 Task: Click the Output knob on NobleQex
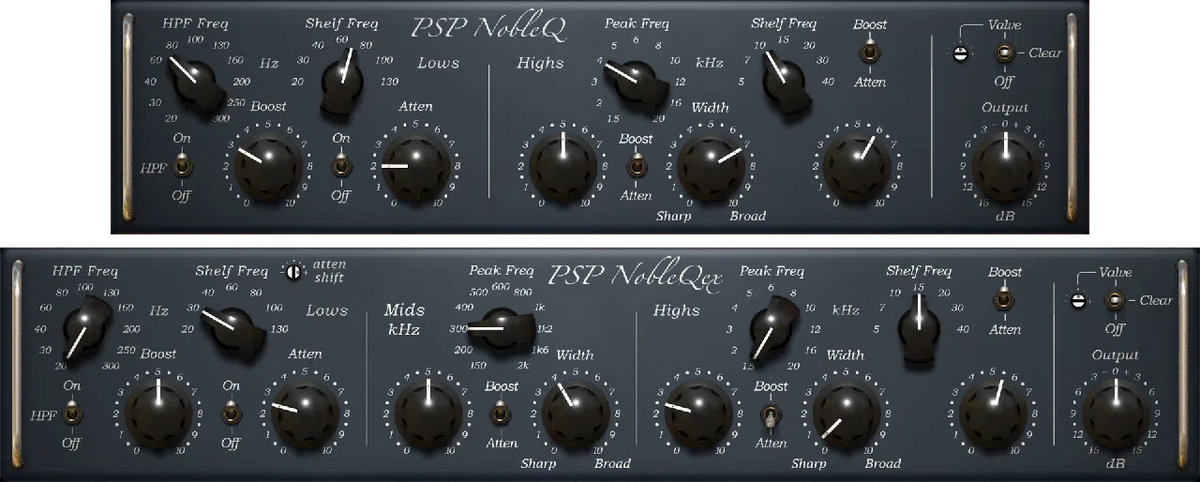(x=1115, y=408)
